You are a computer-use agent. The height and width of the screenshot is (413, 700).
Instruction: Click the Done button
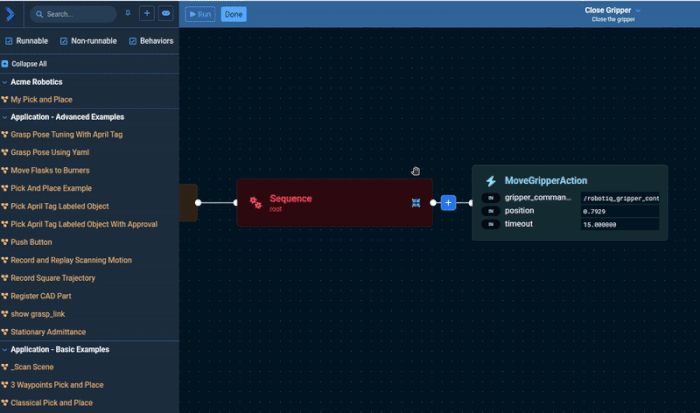(233, 14)
